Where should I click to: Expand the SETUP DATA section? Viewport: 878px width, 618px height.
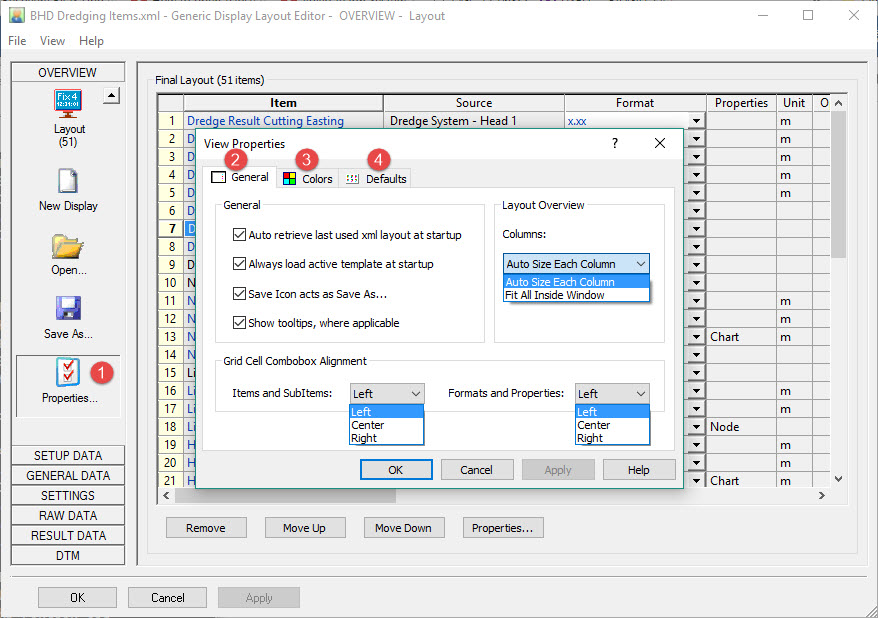(68, 456)
